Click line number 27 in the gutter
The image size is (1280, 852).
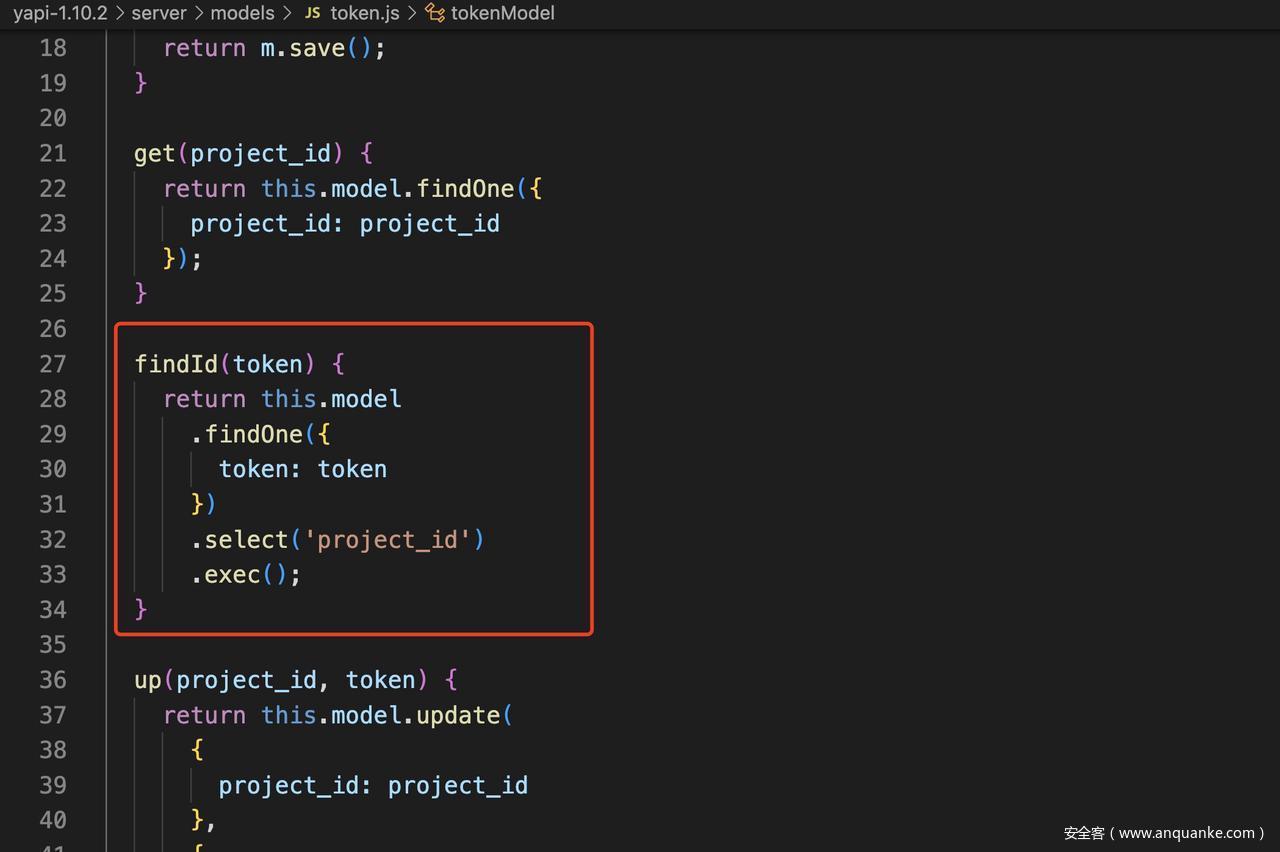(x=53, y=364)
